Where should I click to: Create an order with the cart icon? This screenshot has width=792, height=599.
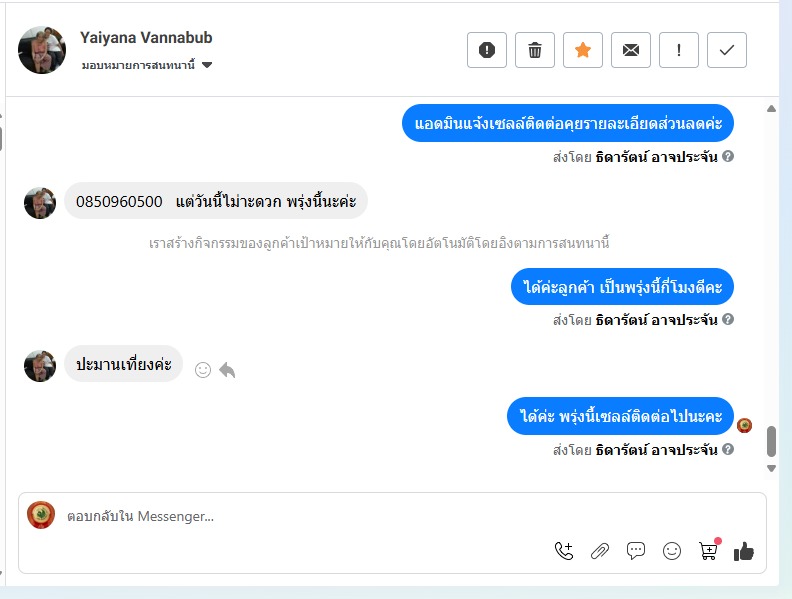tap(708, 551)
